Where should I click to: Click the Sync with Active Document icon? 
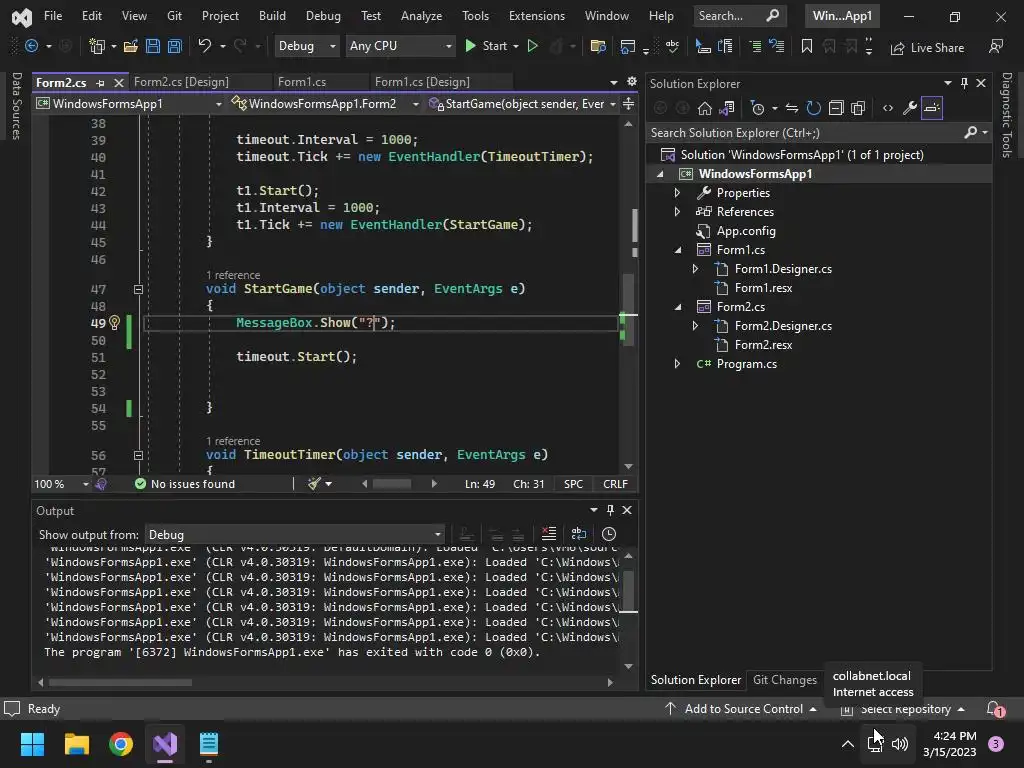(x=792, y=108)
